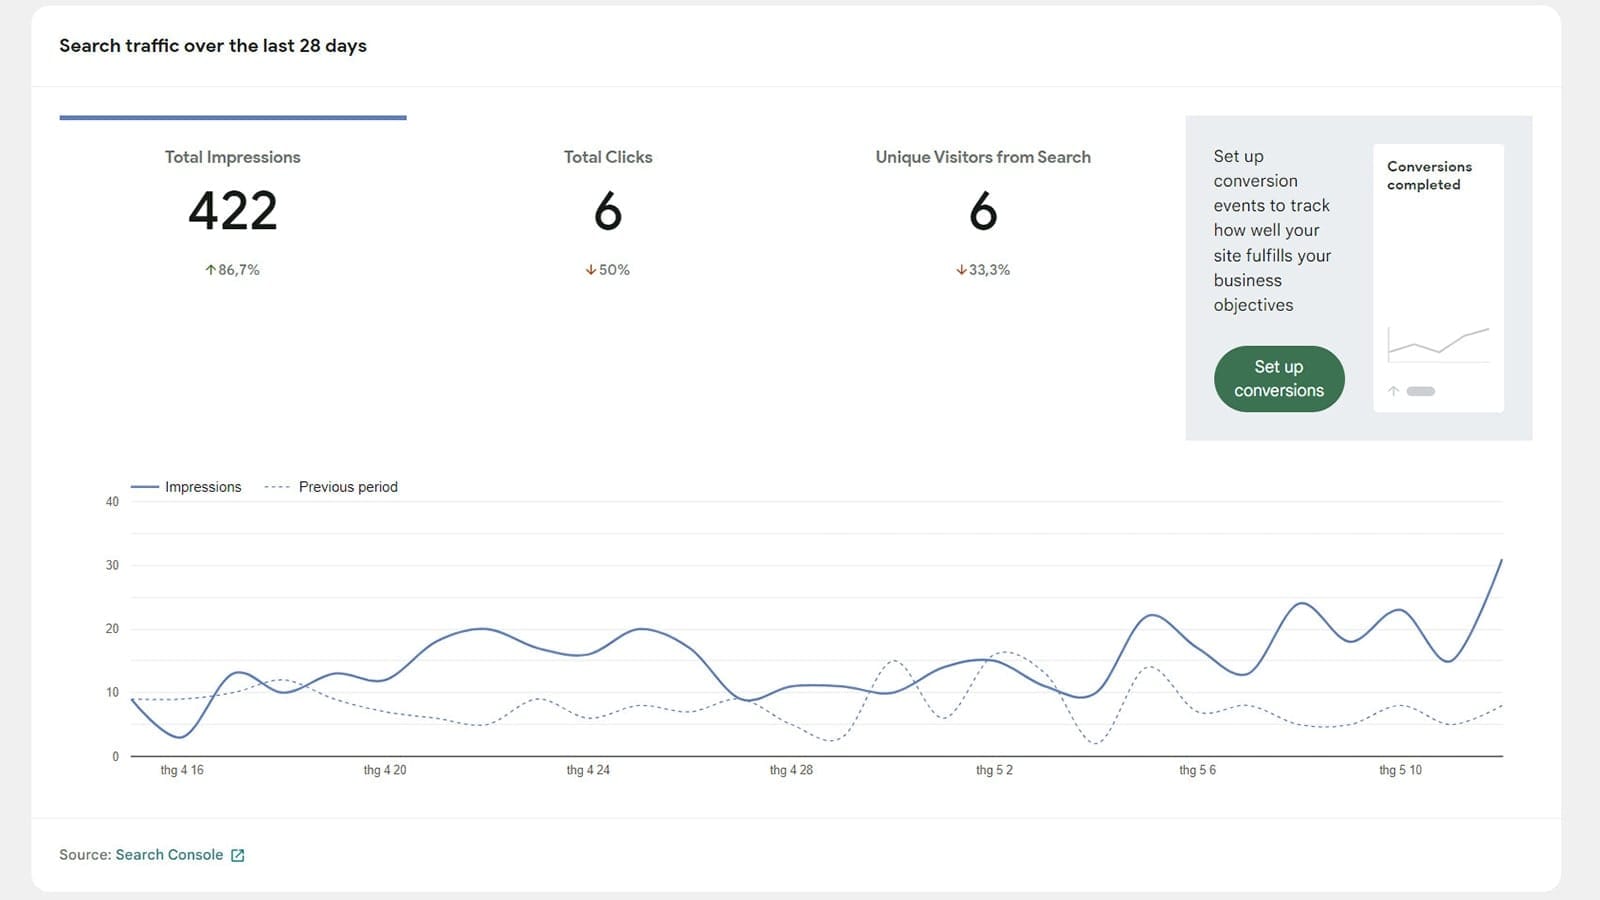The width and height of the screenshot is (1600, 900).
Task: Click the Conversions completed heading
Action: (1429, 175)
